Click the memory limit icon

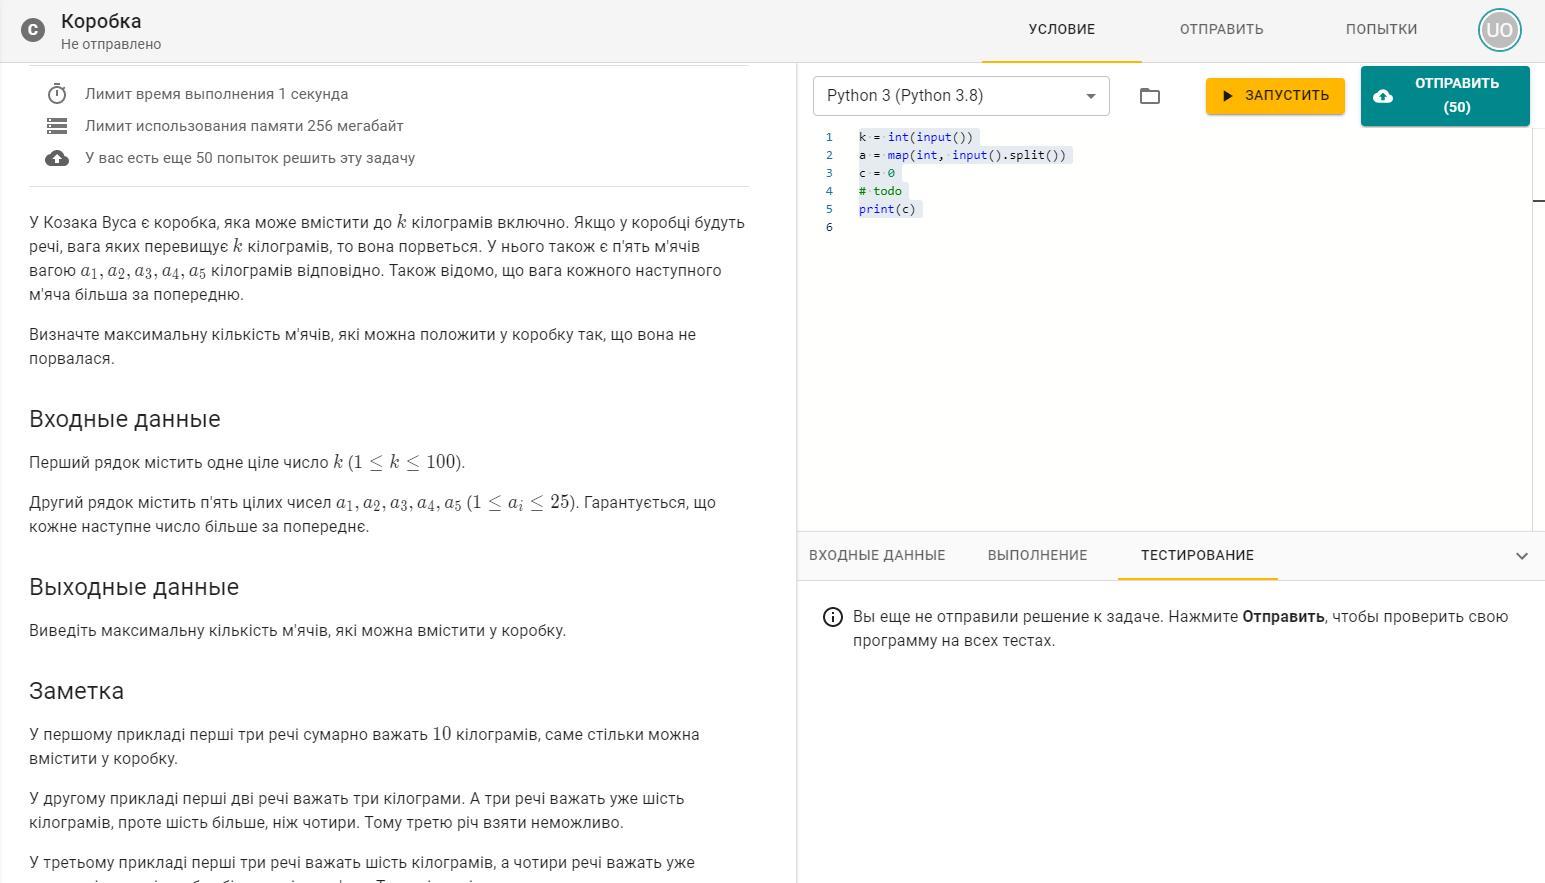pos(57,126)
